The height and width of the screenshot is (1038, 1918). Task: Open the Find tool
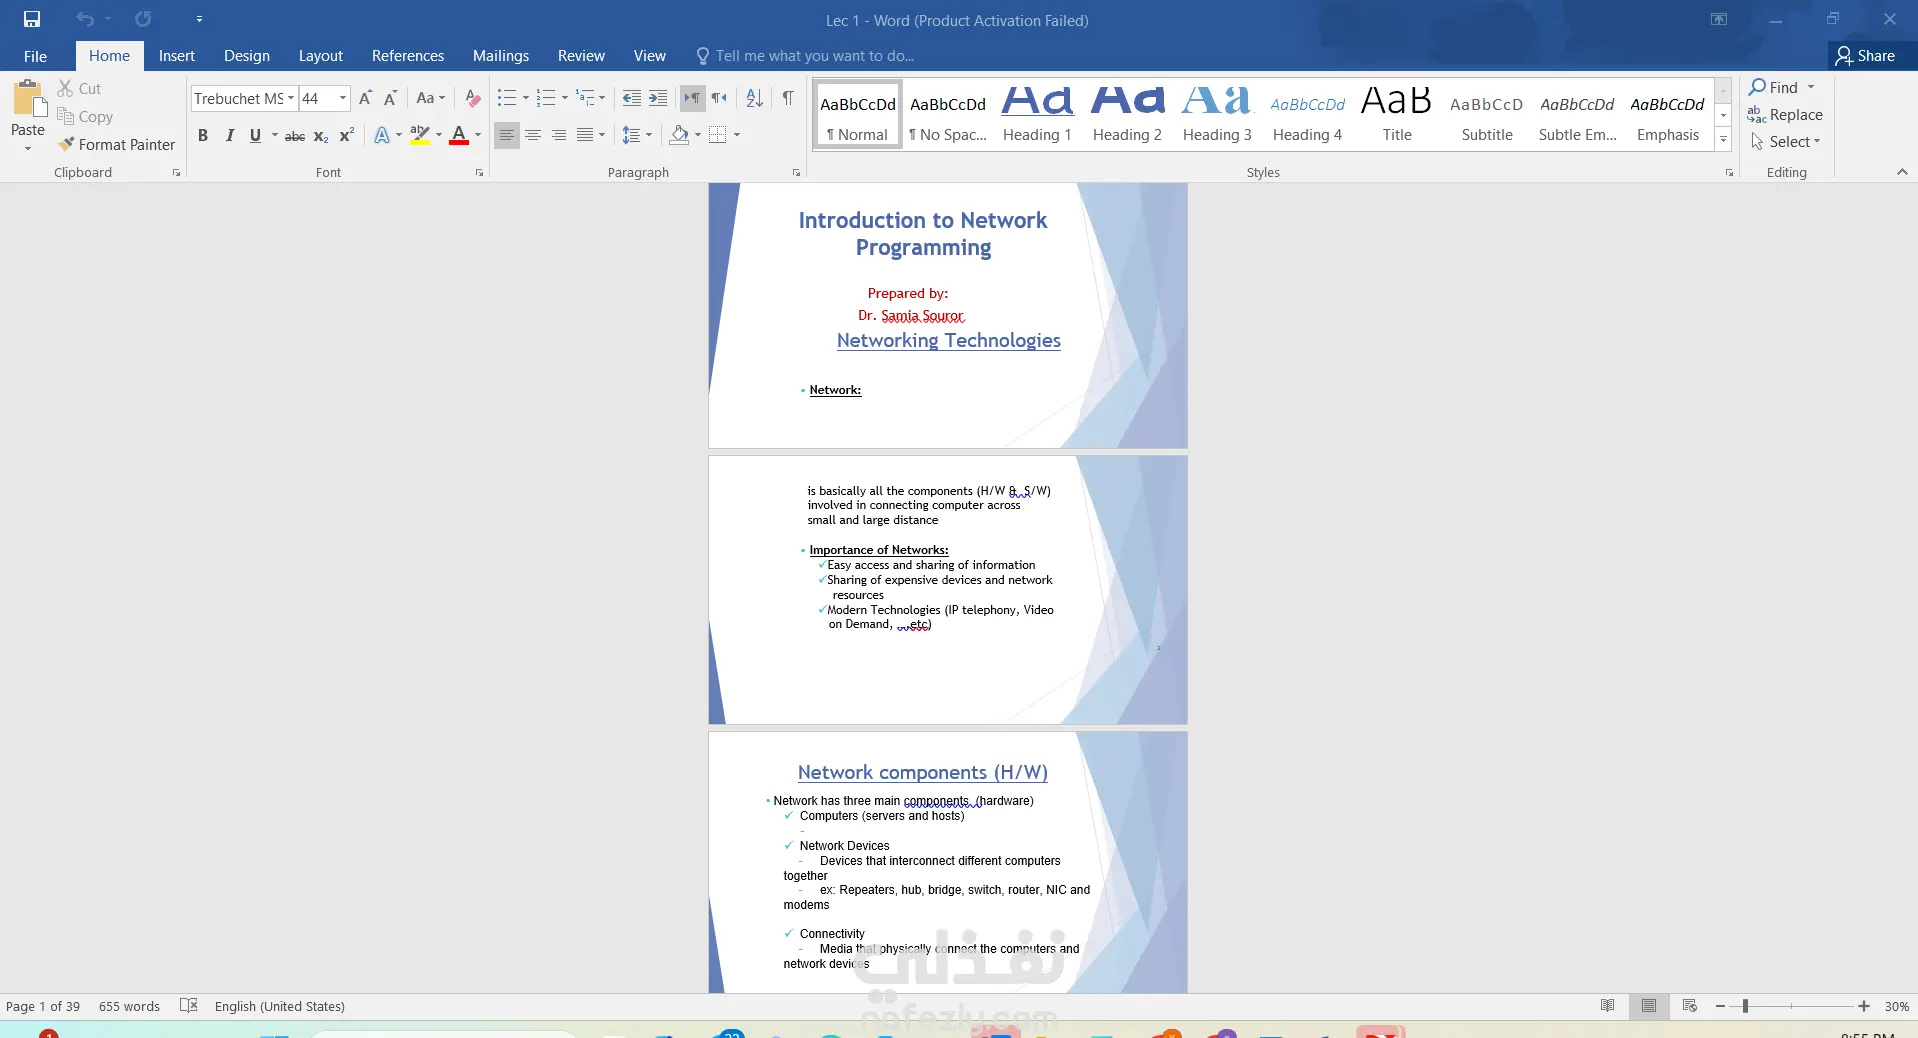click(1773, 87)
